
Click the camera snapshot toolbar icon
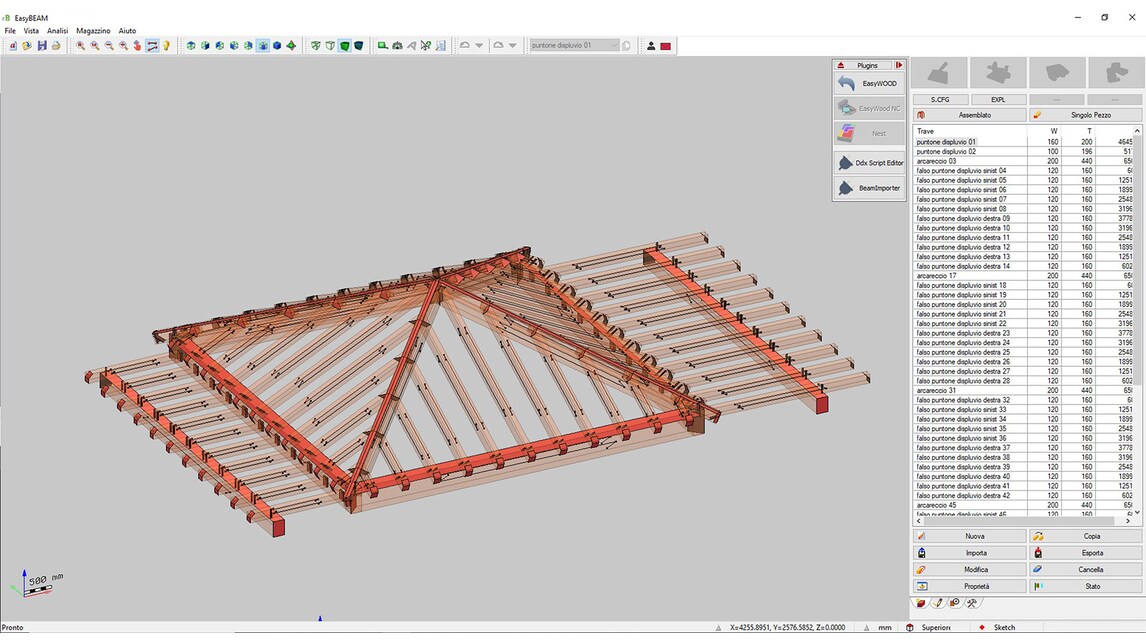(x=397, y=45)
